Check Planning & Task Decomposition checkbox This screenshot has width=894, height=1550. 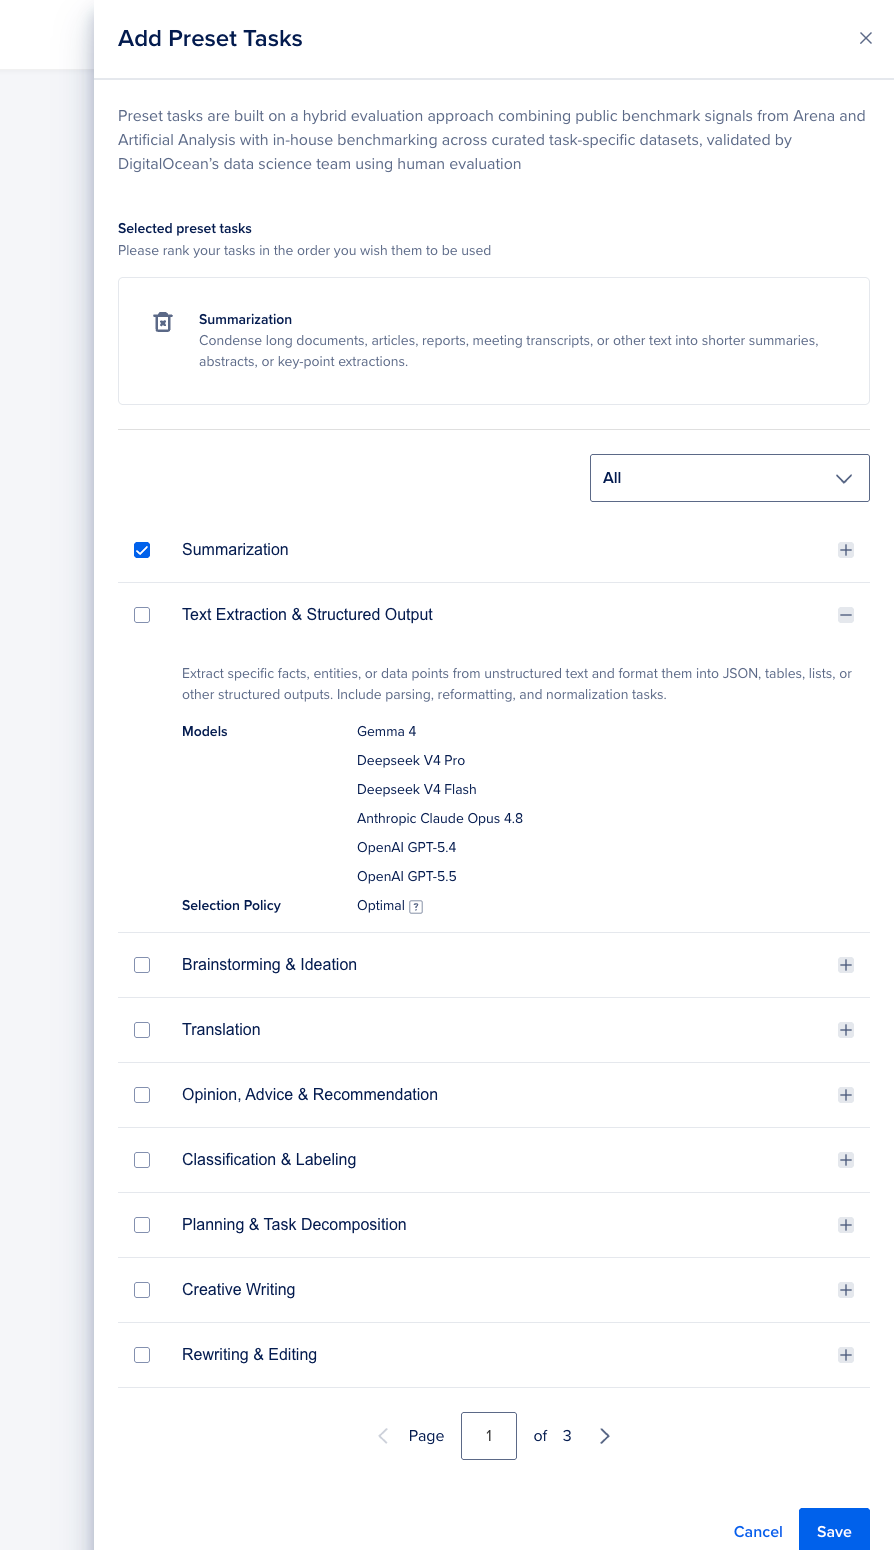(142, 1225)
